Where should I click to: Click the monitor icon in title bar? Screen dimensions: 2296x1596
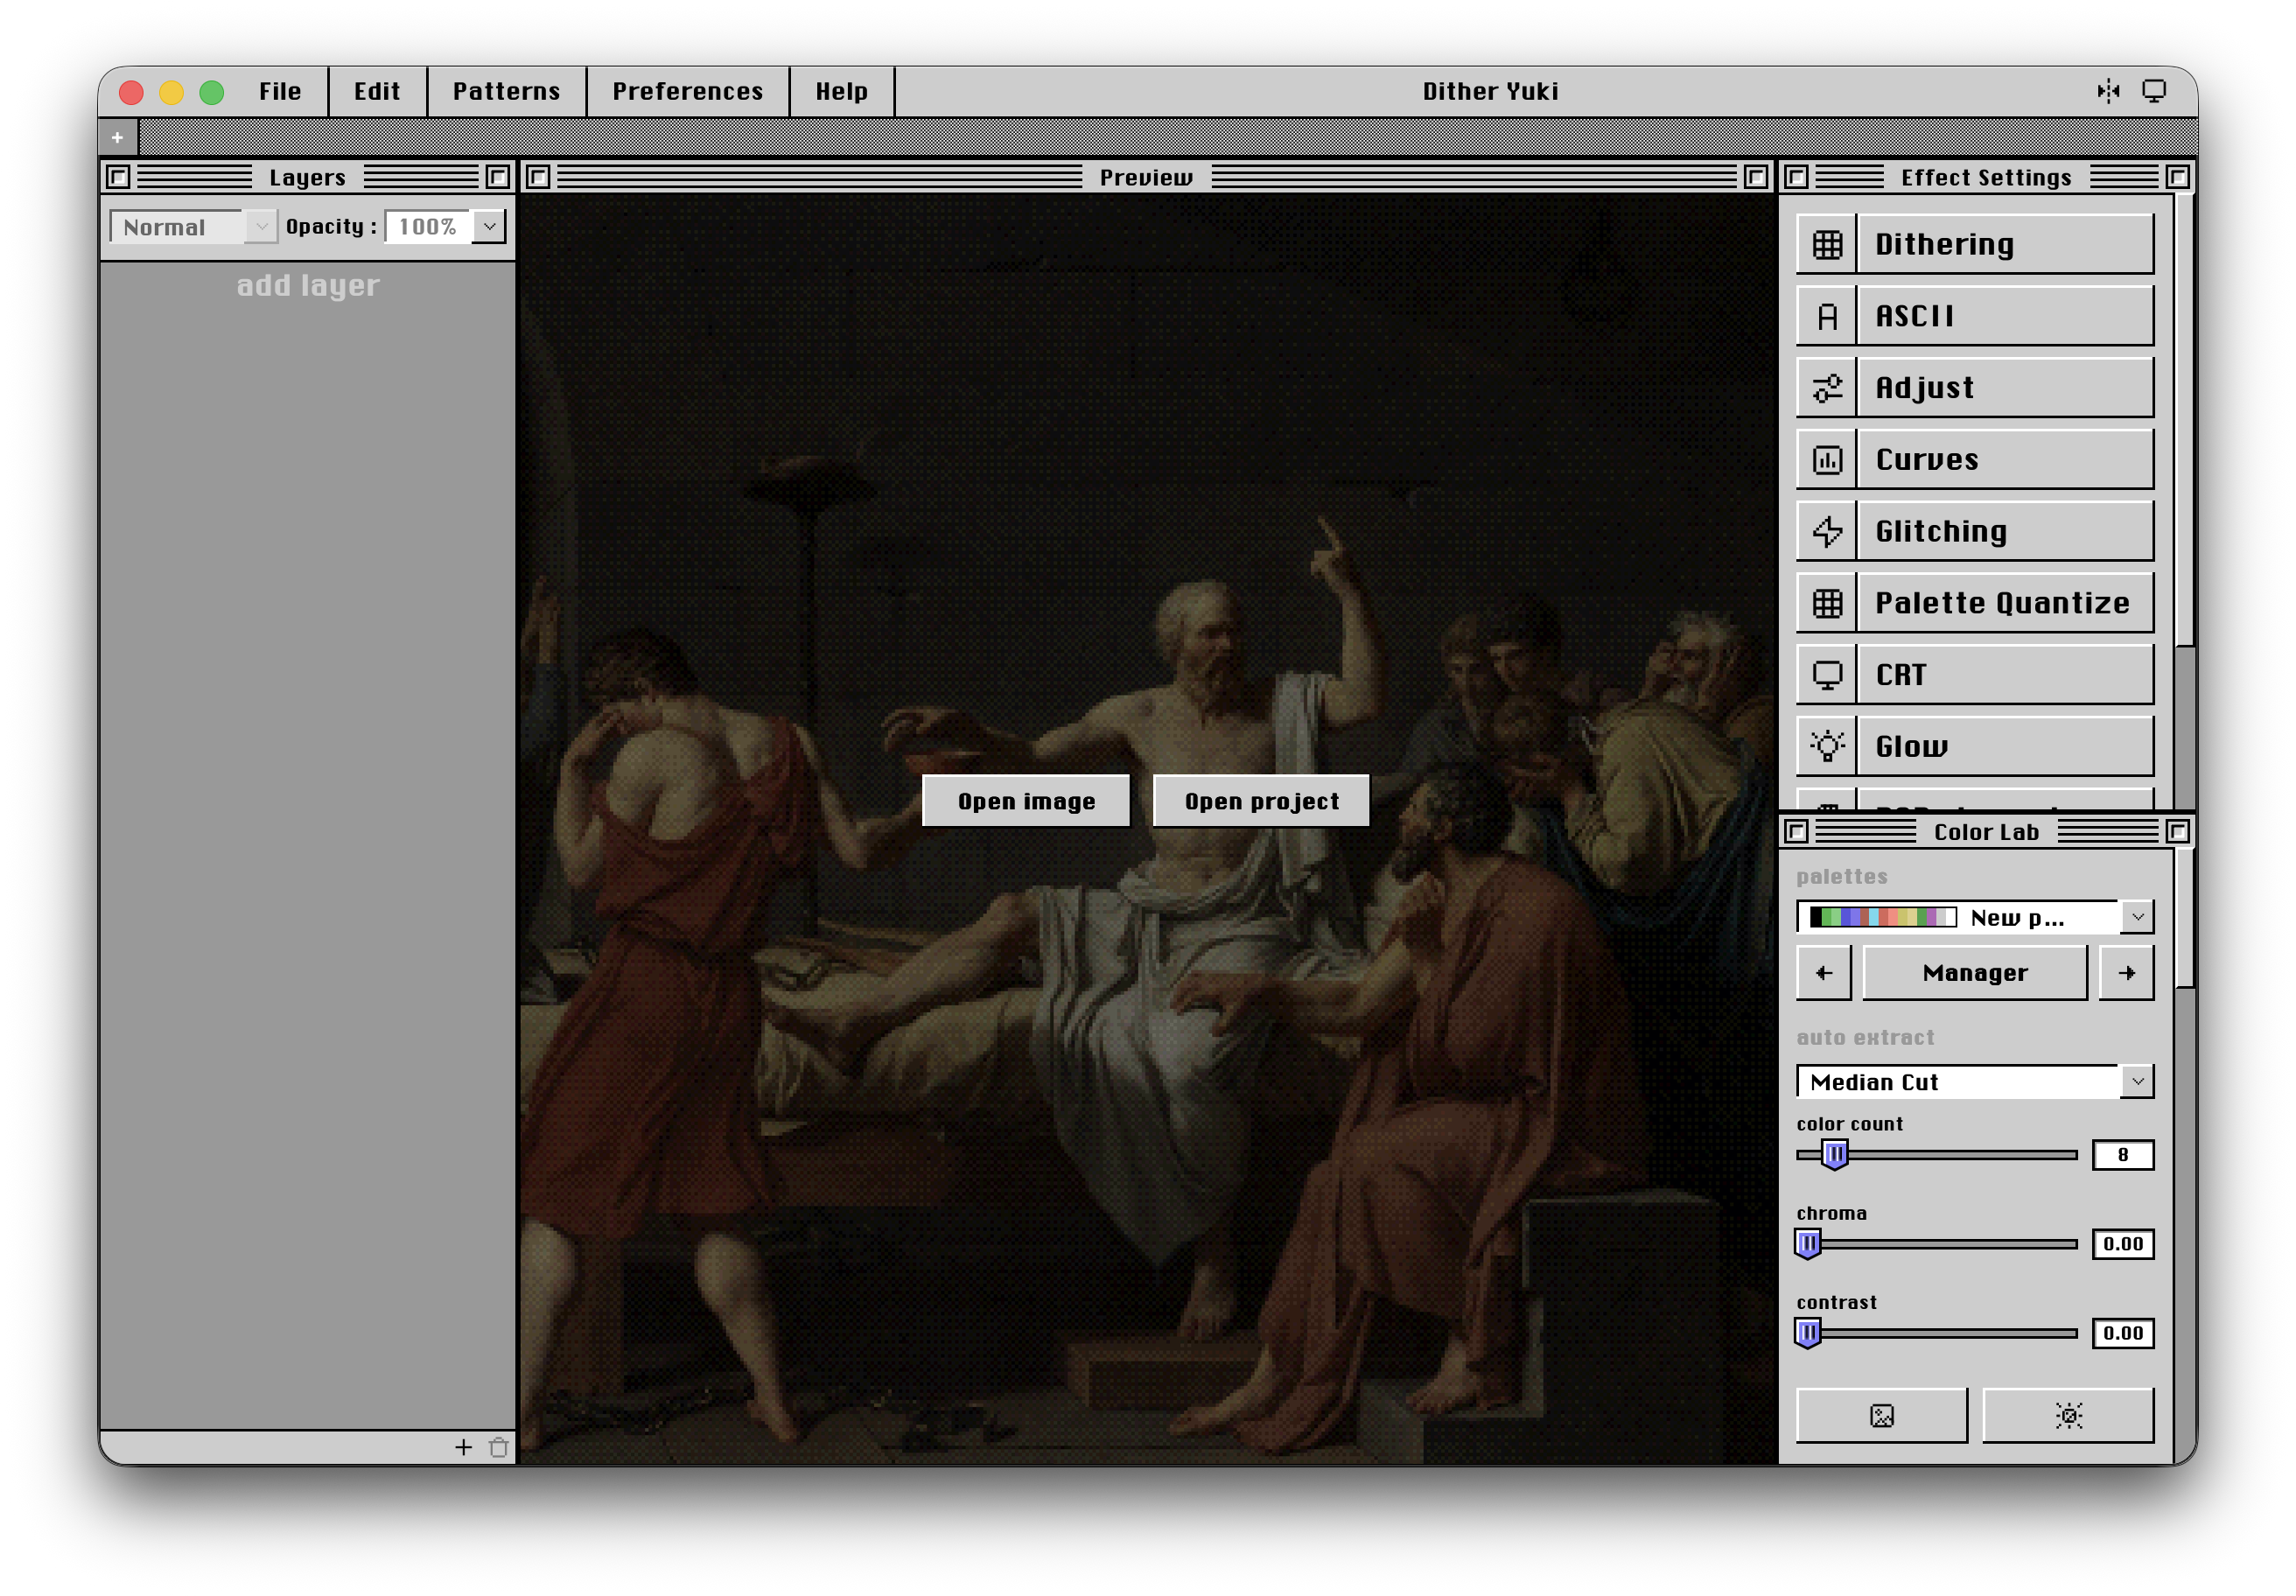(x=2154, y=91)
